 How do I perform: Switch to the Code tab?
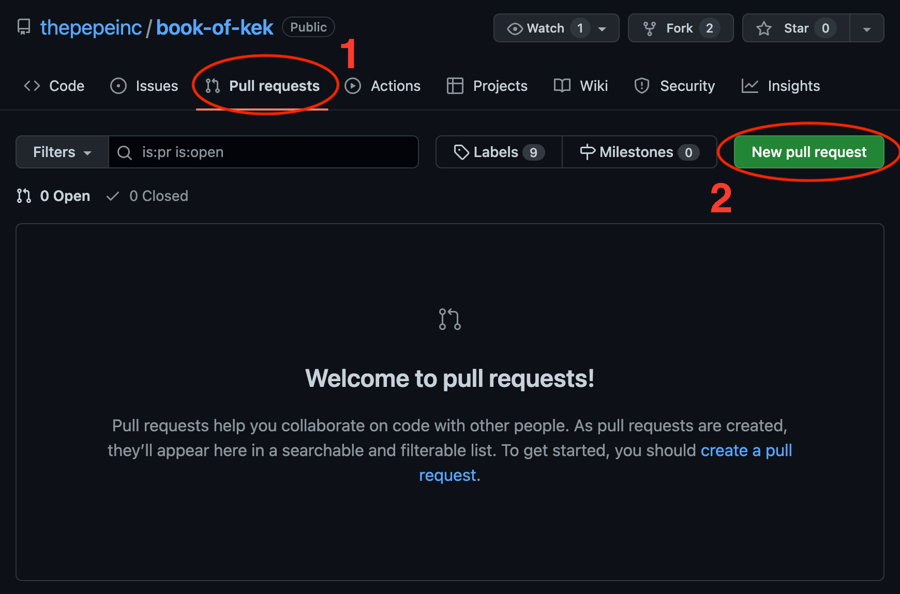click(x=54, y=86)
